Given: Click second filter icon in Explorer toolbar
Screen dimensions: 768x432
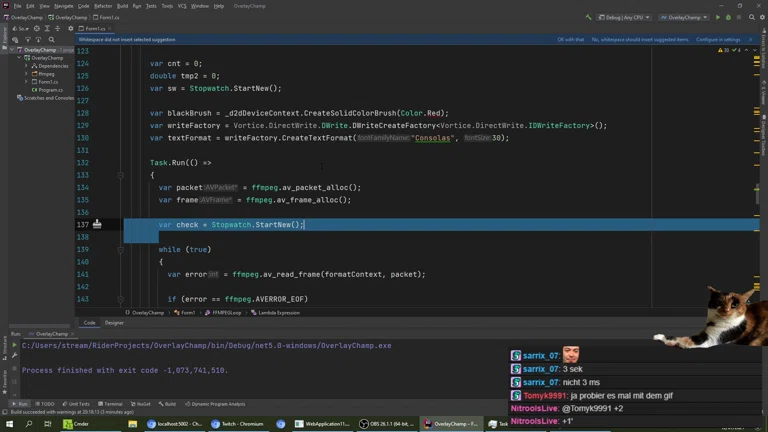Looking at the screenshot, I should [x=38, y=40].
